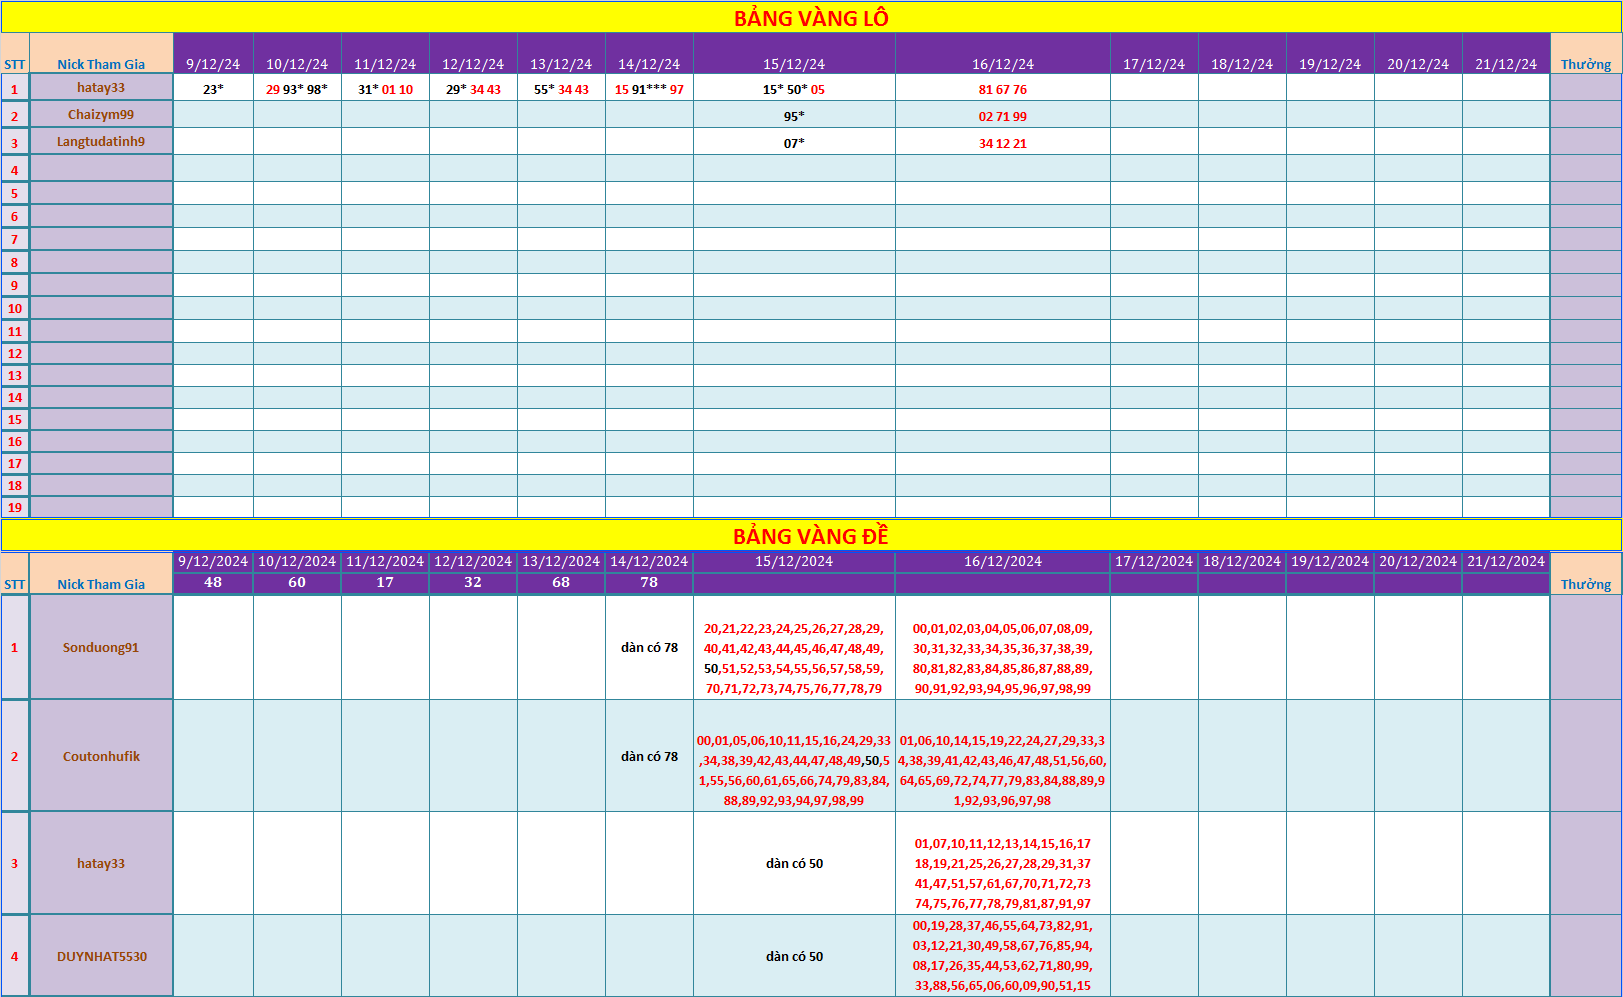
Task: Select Coutonhufik's dàn có 78 cell
Action: click(x=649, y=756)
